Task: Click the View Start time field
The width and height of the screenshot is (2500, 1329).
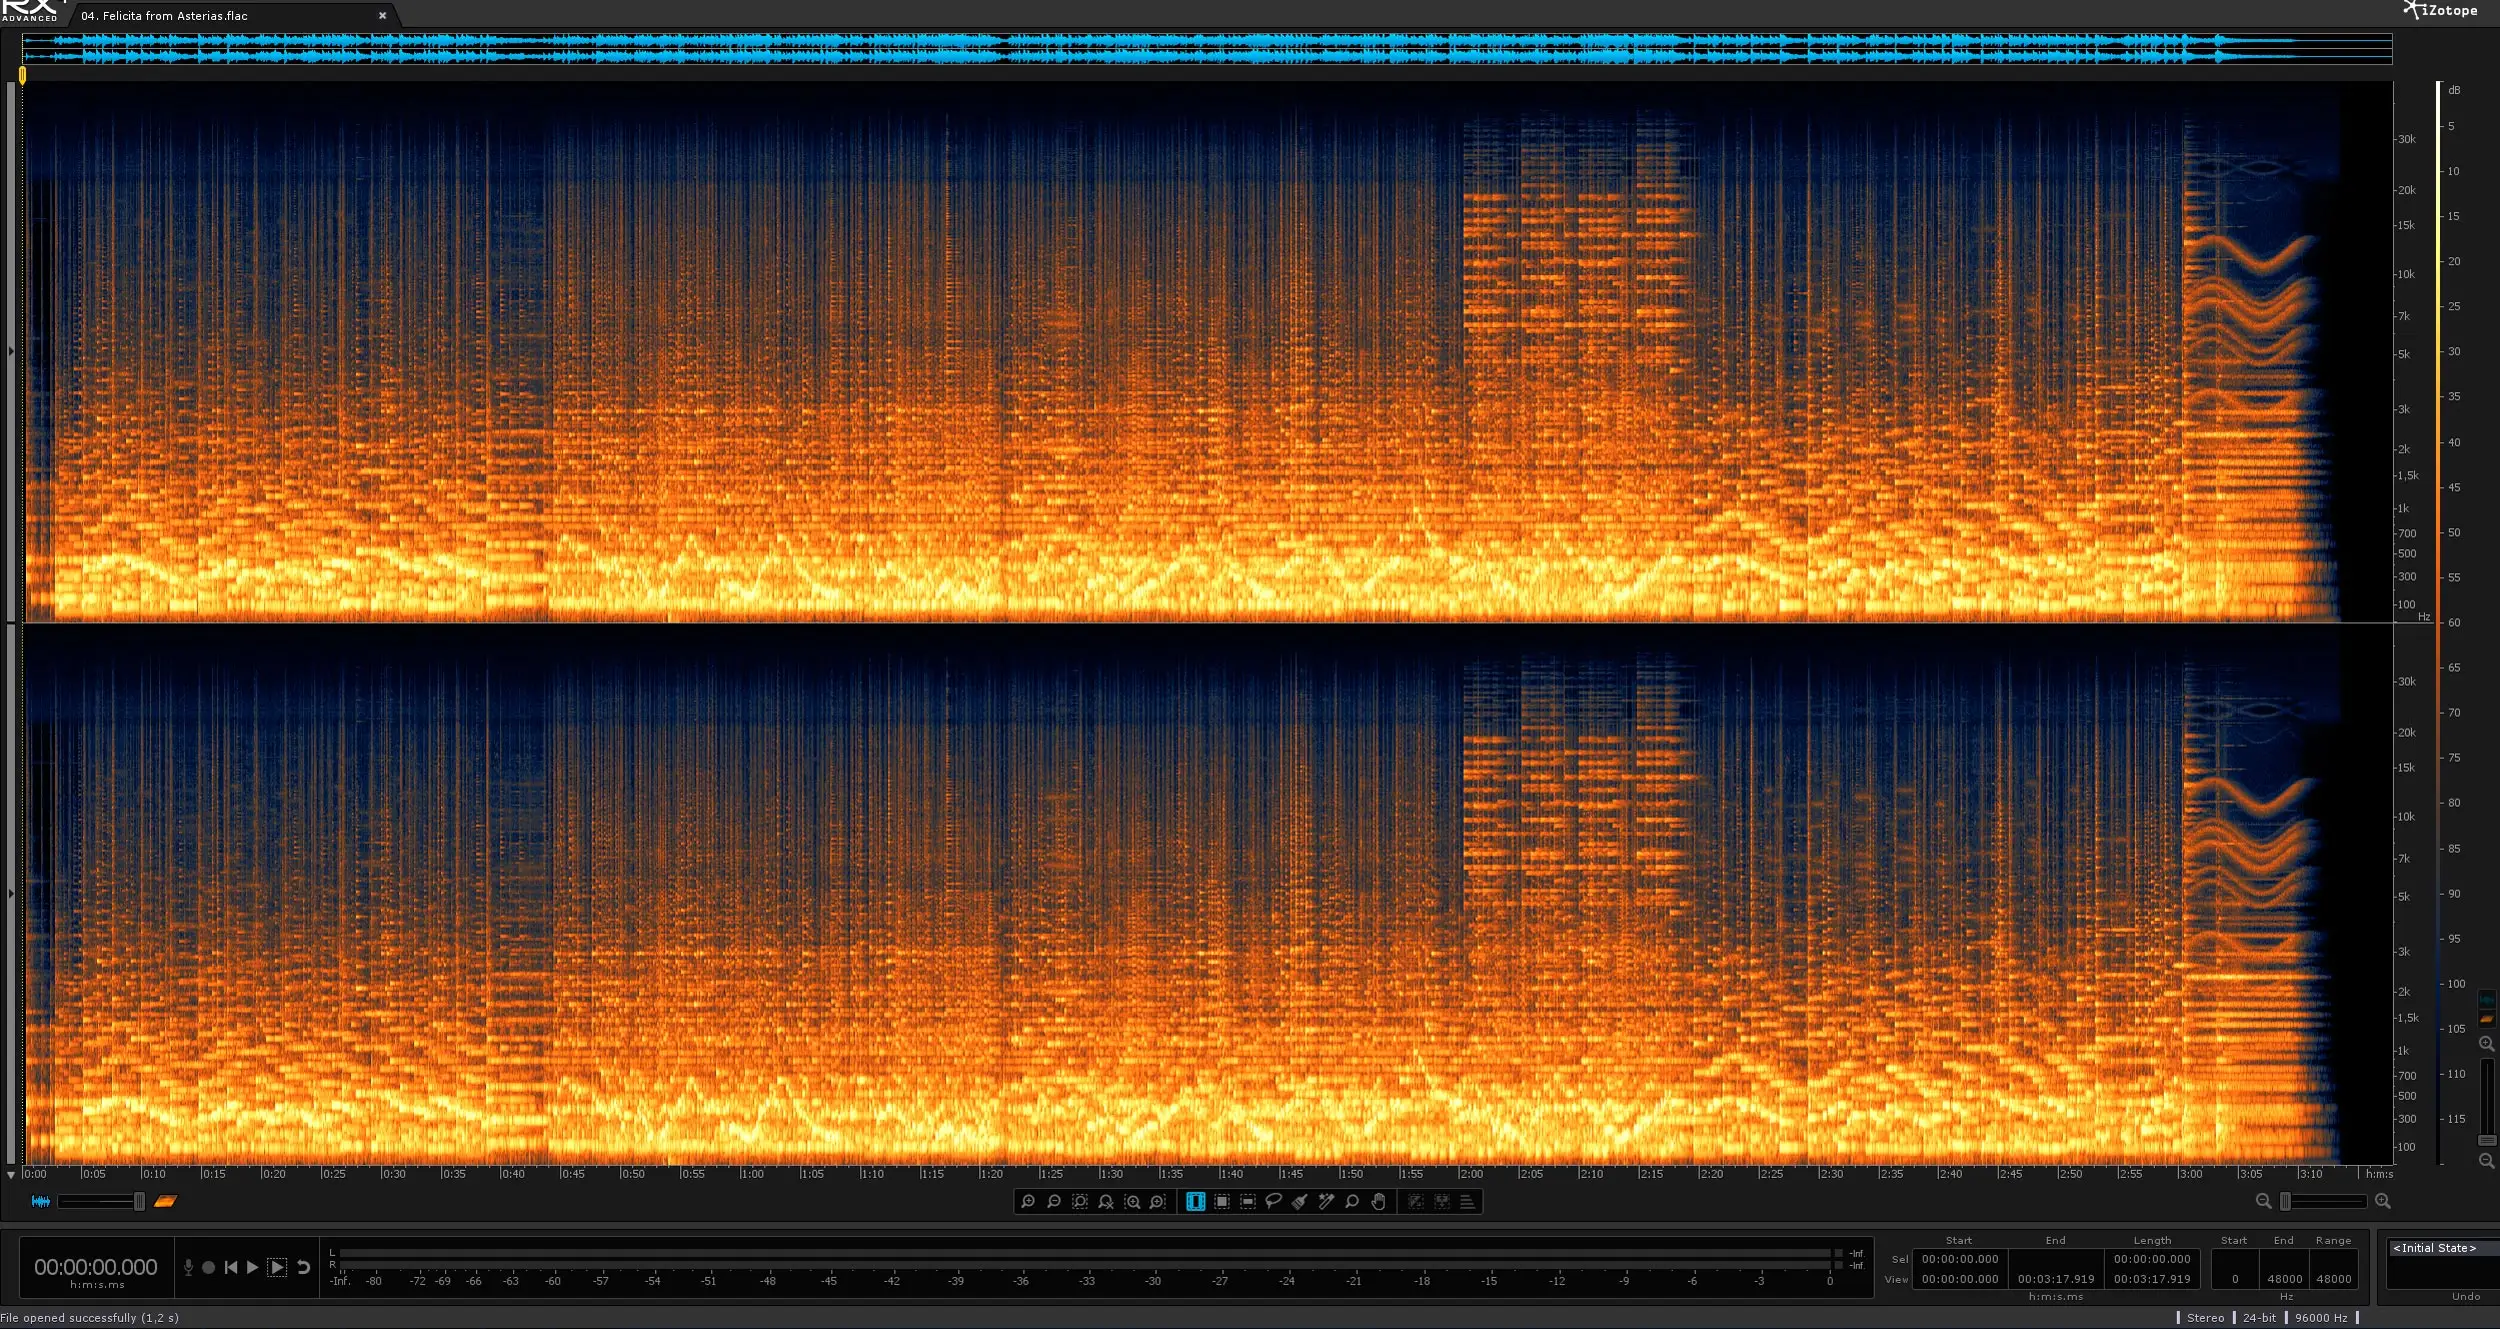Action: click(1960, 1279)
